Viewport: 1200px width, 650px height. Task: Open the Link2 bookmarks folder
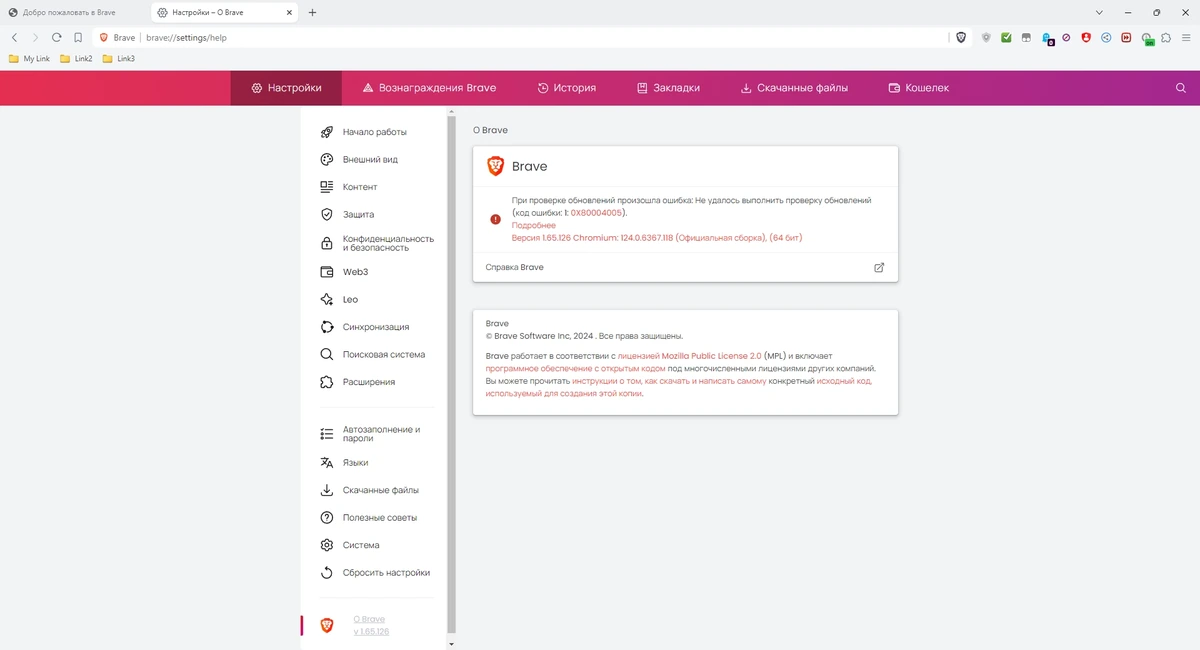pyautogui.click(x=76, y=59)
